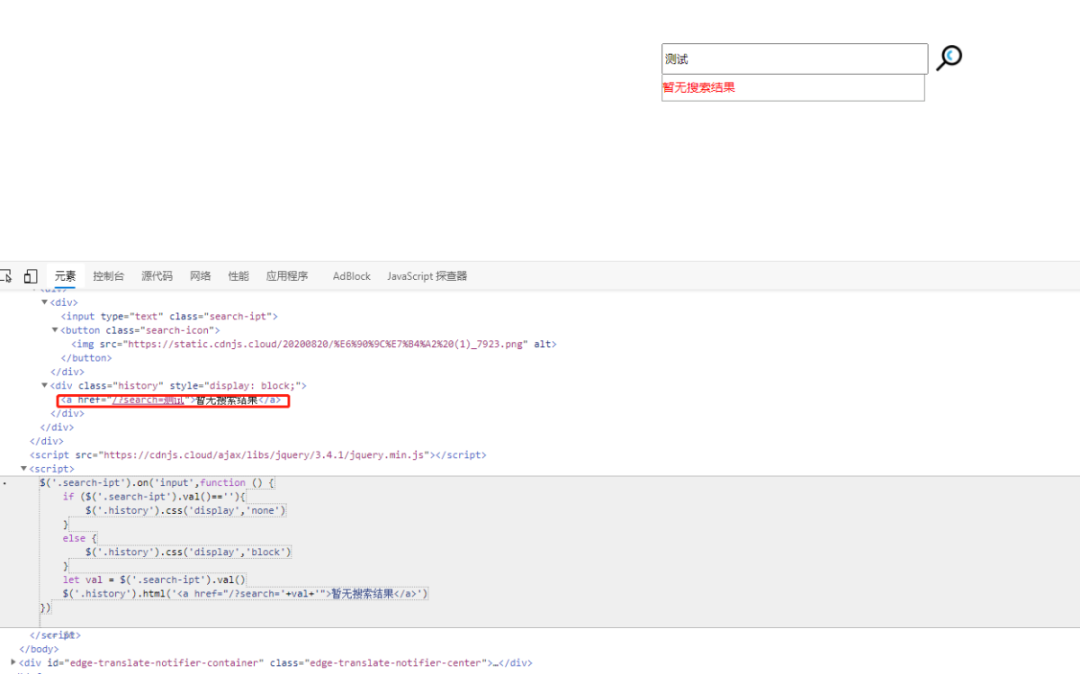The height and width of the screenshot is (674, 1080).
Task: Open the JavaScript 探查器 tab
Action: 427,276
